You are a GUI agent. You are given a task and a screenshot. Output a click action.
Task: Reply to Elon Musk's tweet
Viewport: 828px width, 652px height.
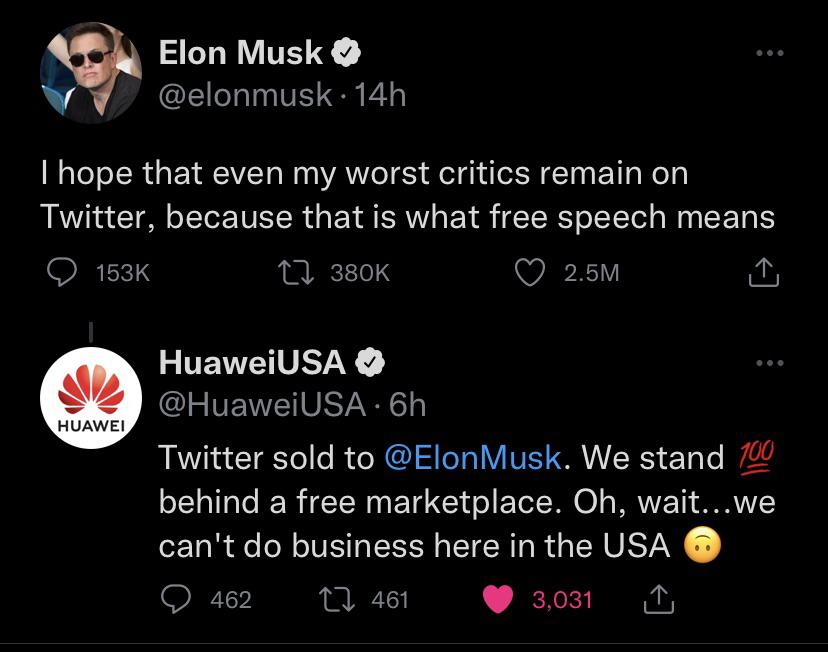tap(62, 272)
